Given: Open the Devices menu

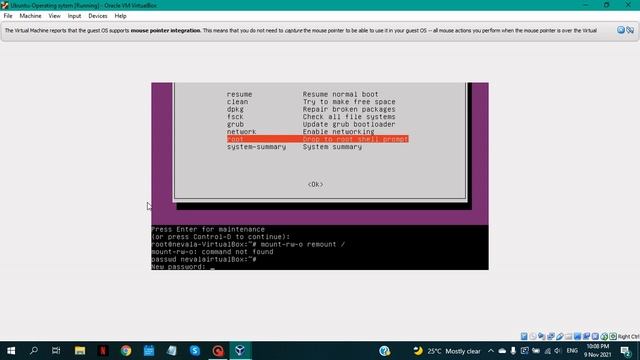Looking at the screenshot, I should [98, 16].
